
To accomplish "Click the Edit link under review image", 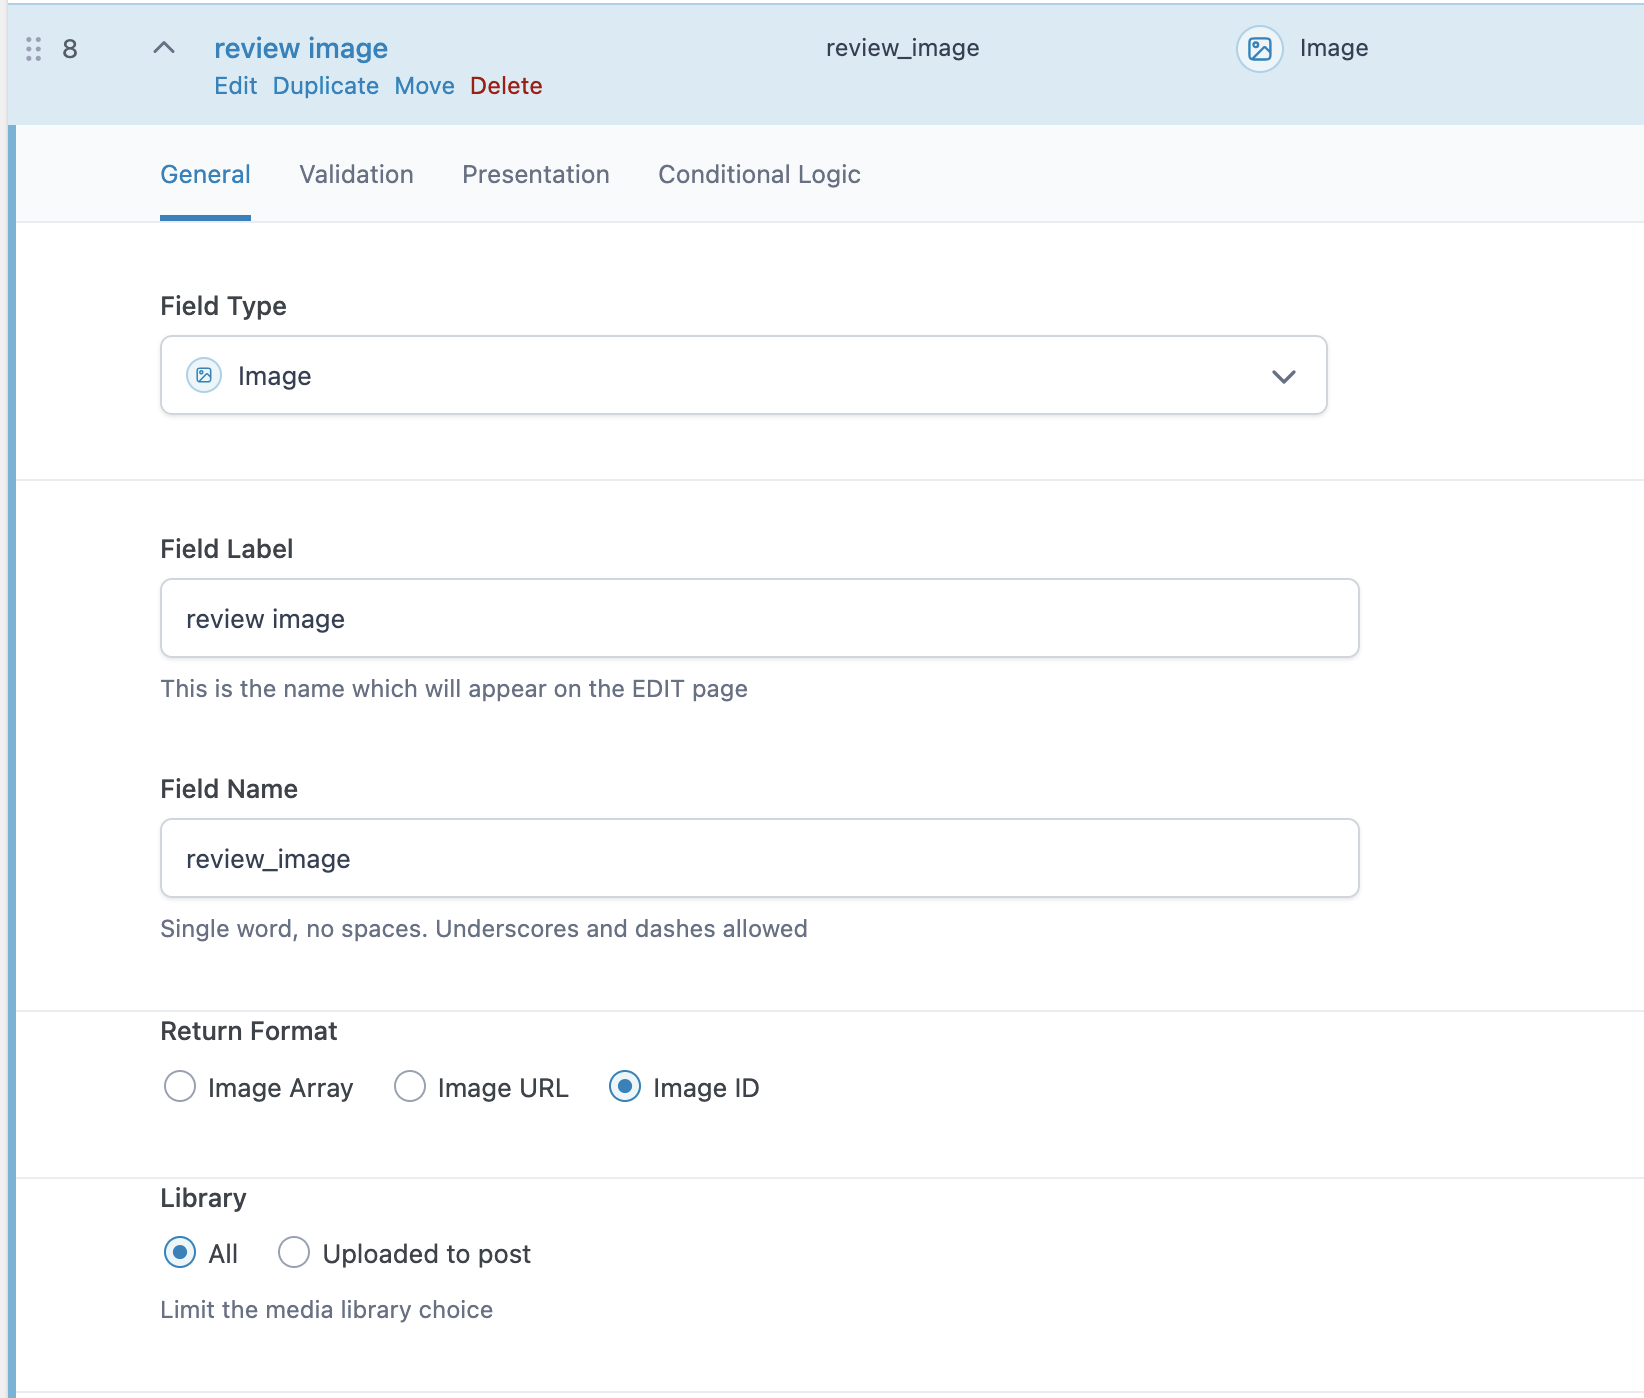I will (x=235, y=86).
